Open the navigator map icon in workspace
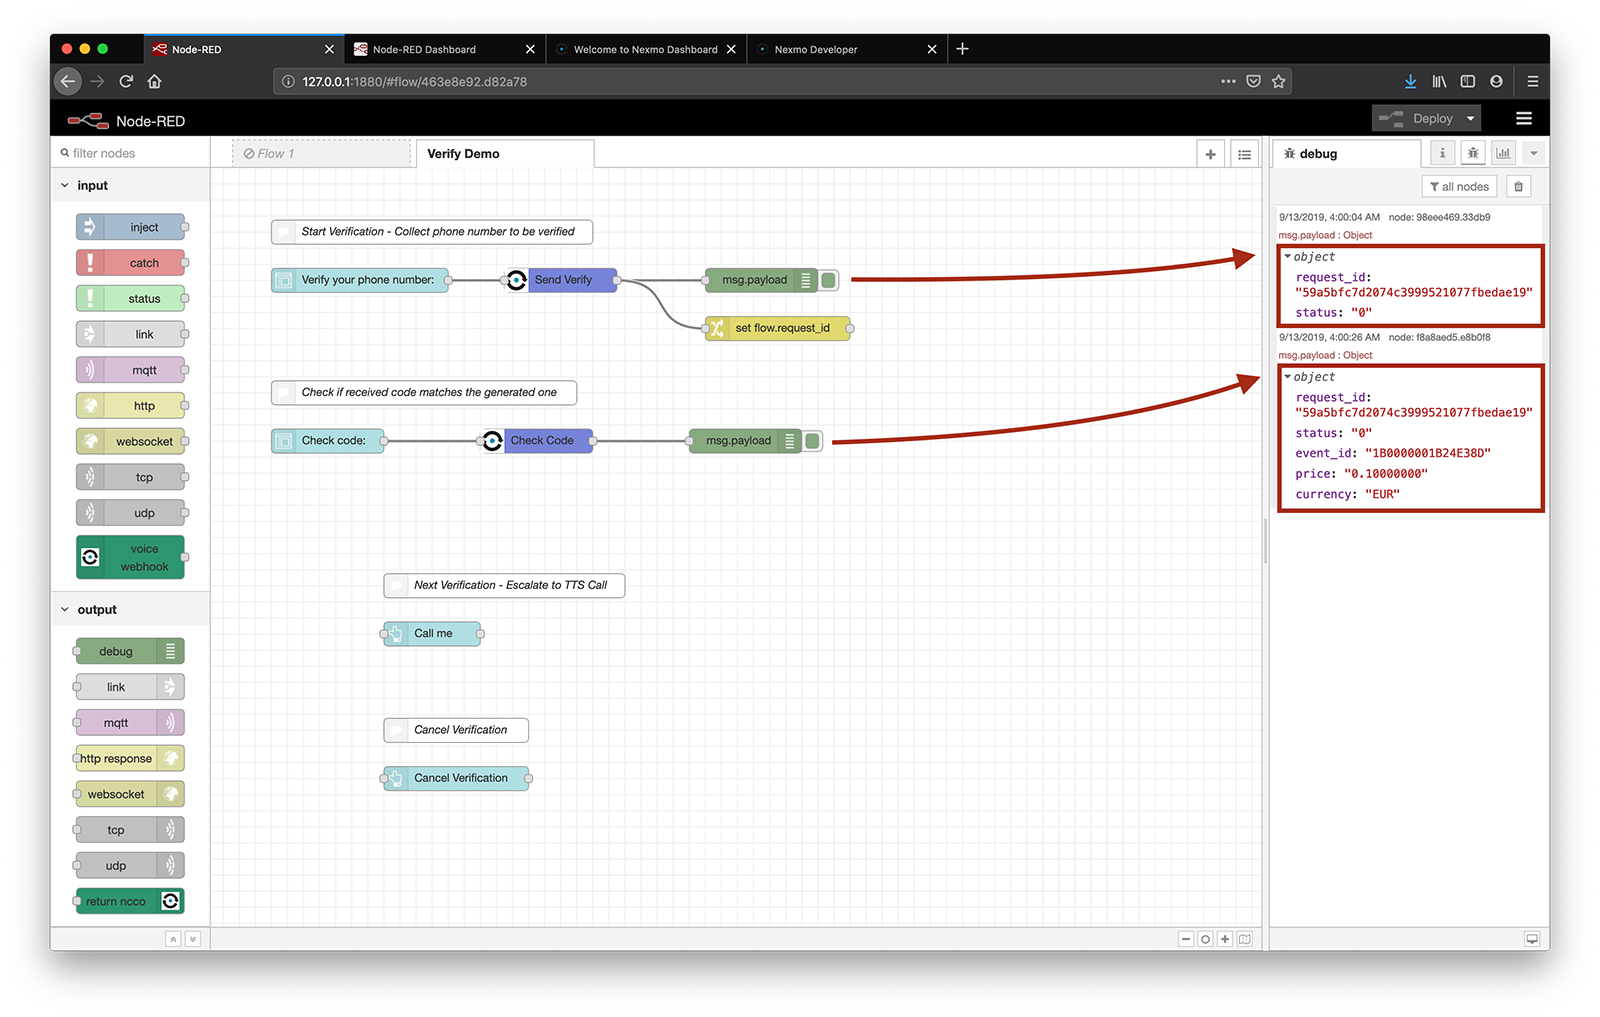The height and width of the screenshot is (1017, 1600). pos(1244,939)
